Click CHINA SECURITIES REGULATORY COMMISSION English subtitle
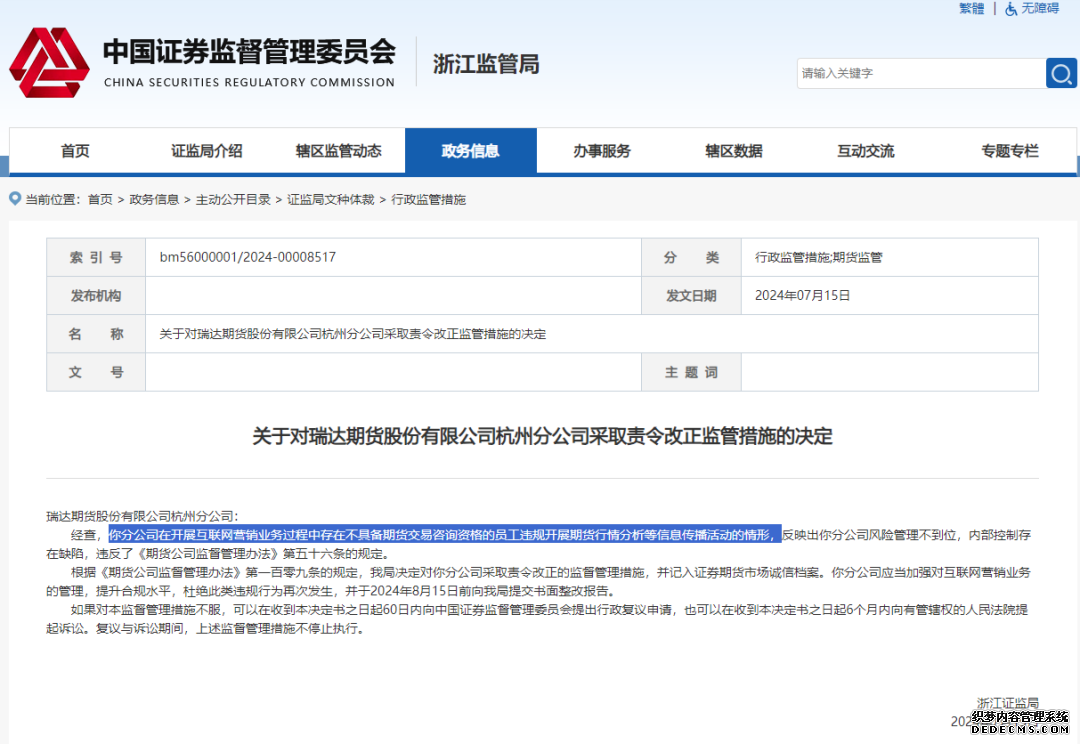1080x744 pixels. tap(249, 83)
